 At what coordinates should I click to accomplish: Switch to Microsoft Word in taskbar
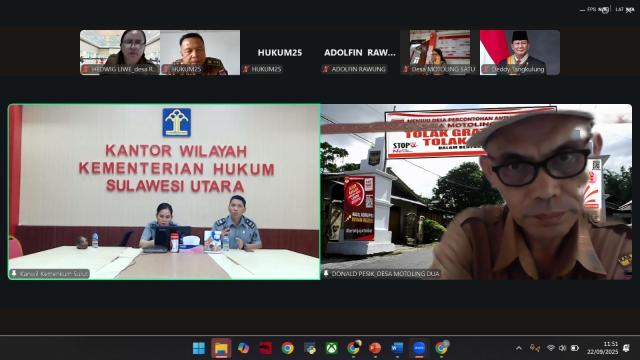point(397,348)
